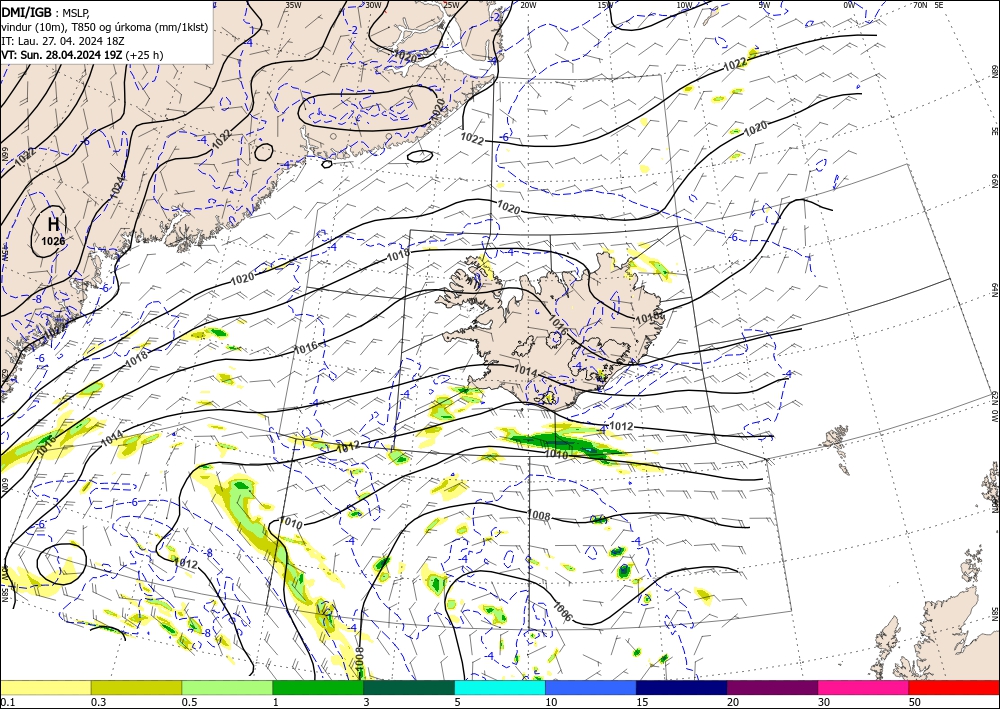Click the legend value '15'
Image resolution: width=1000 pixels, height=709 pixels.
click(642, 702)
